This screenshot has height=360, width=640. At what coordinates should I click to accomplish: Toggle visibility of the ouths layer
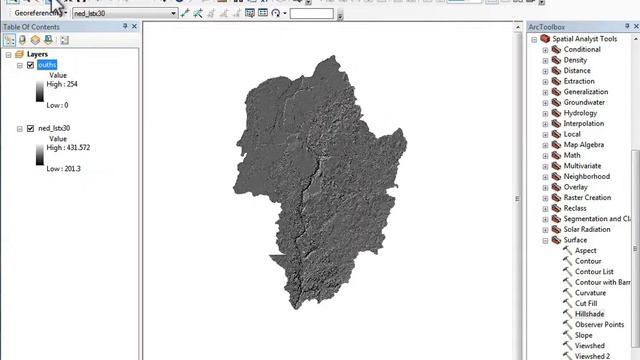[30, 65]
